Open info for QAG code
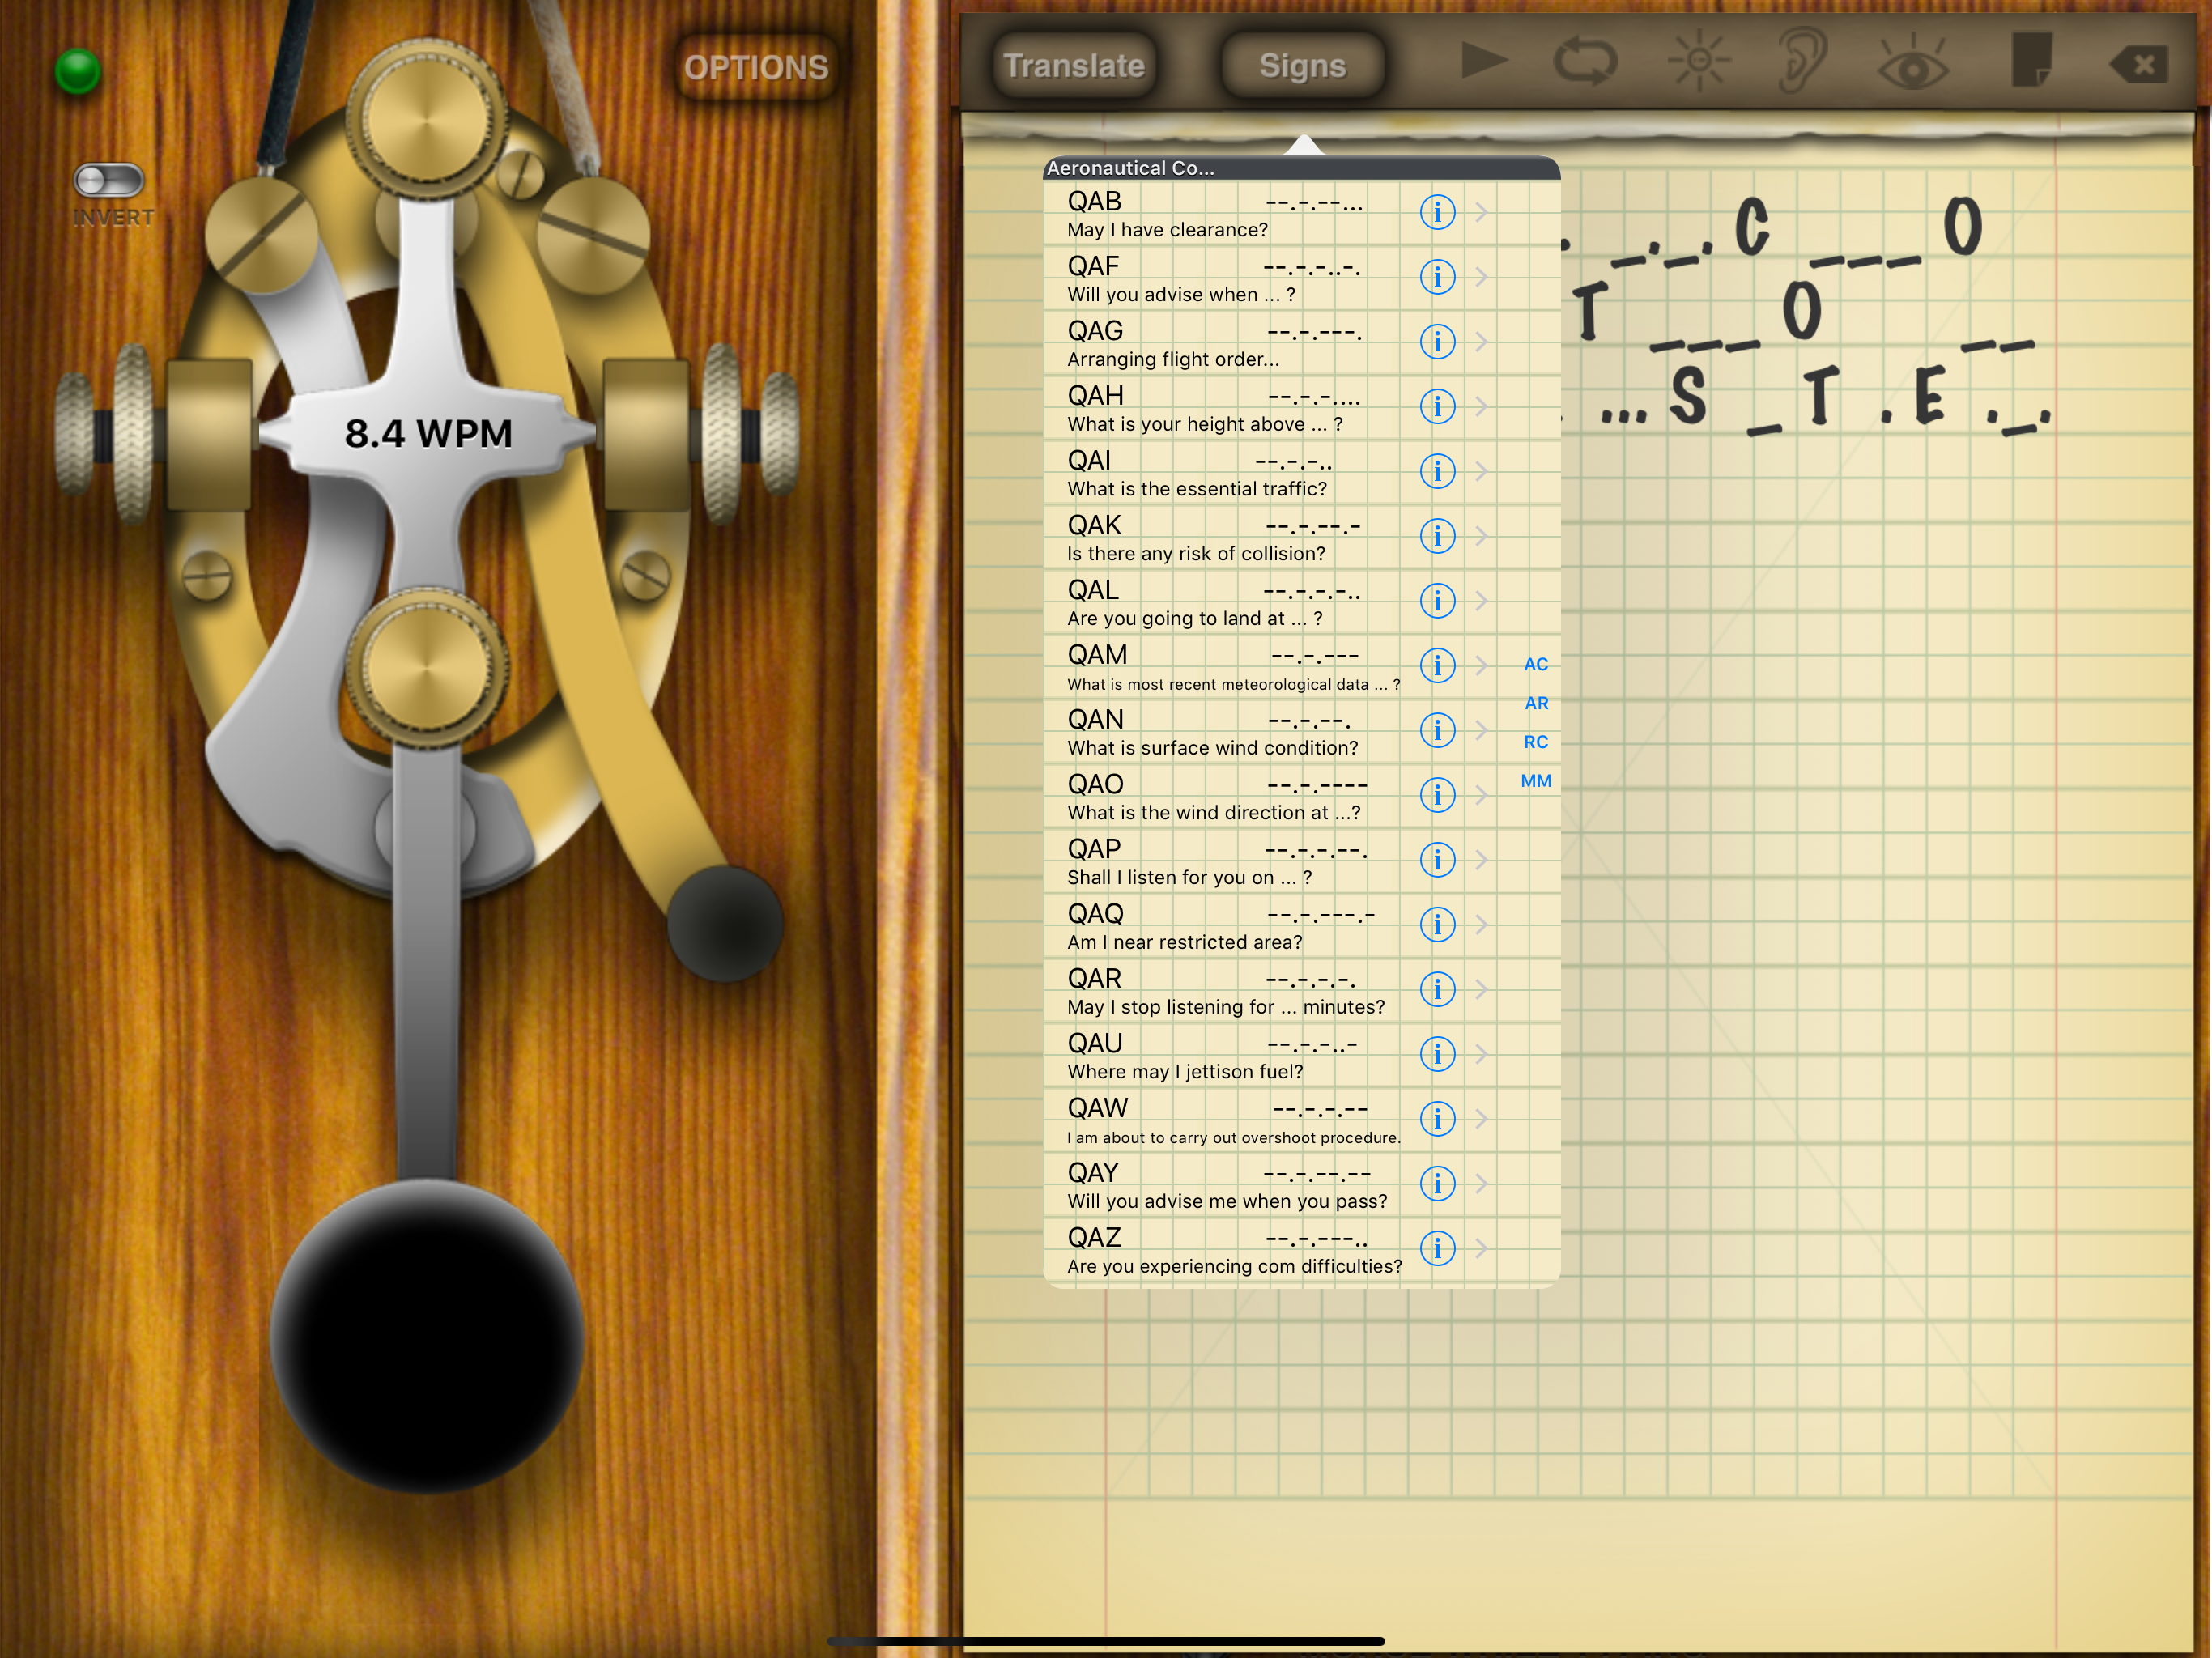Image resolution: width=2212 pixels, height=1658 pixels. coord(1437,342)
